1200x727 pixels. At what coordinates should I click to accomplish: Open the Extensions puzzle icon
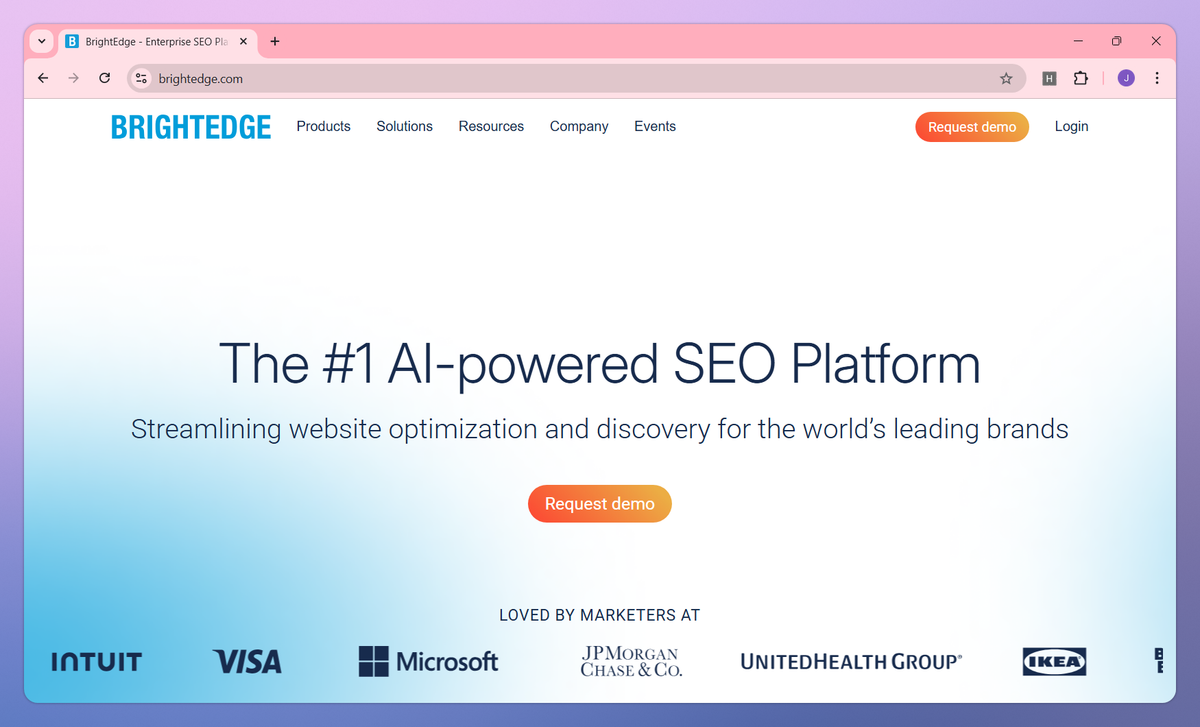tap(1080, 78)
